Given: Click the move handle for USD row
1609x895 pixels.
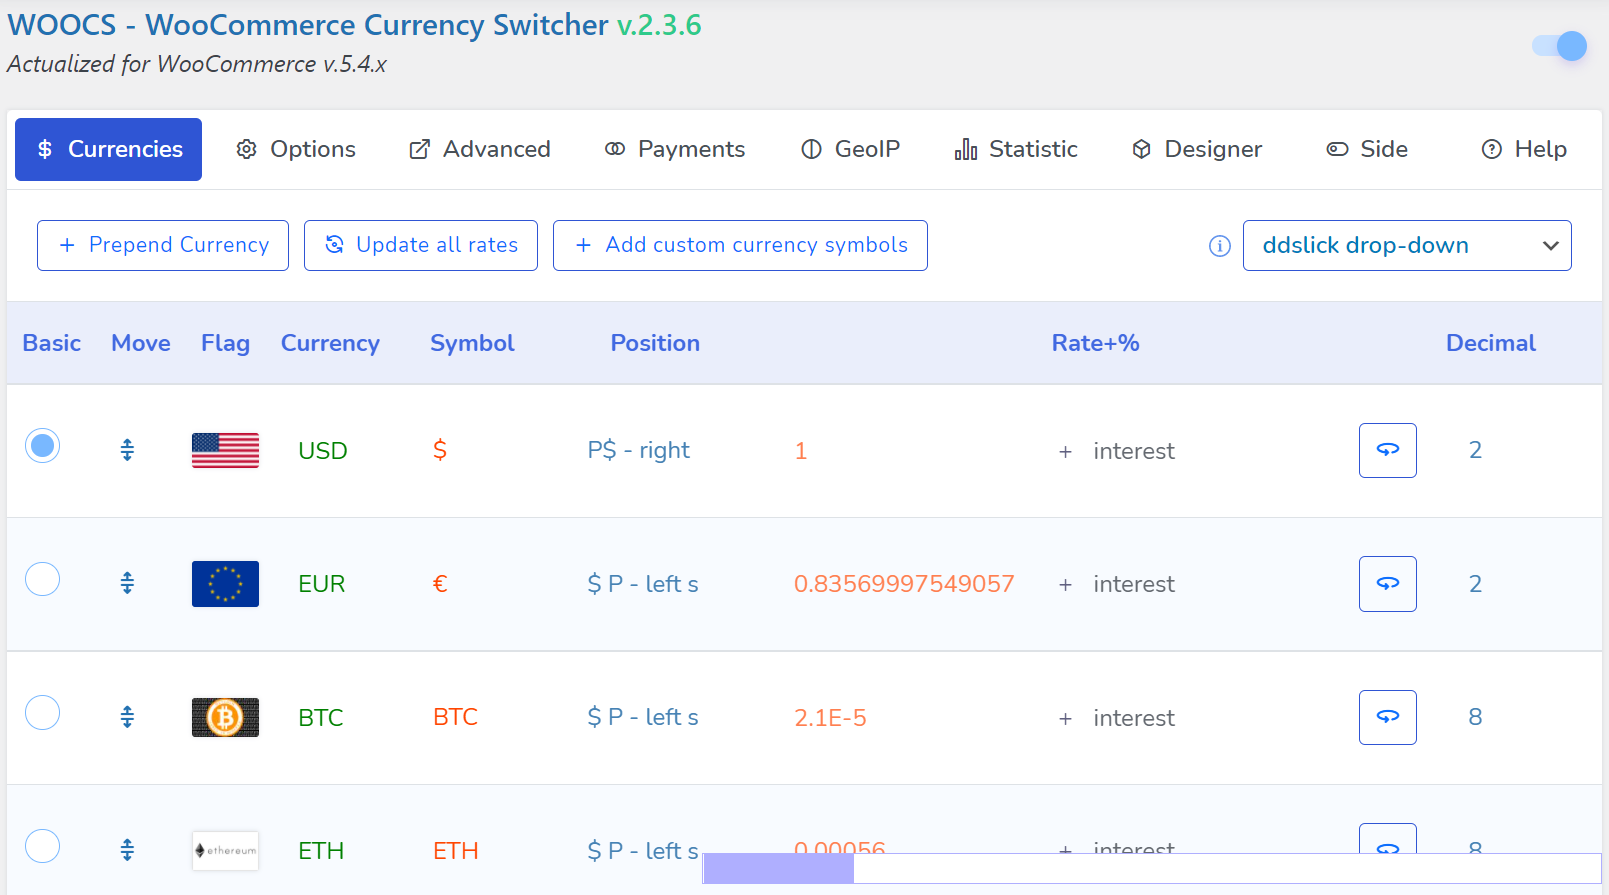Looking at the screenshot, I should pyautogui.click(x=127, y=450).
